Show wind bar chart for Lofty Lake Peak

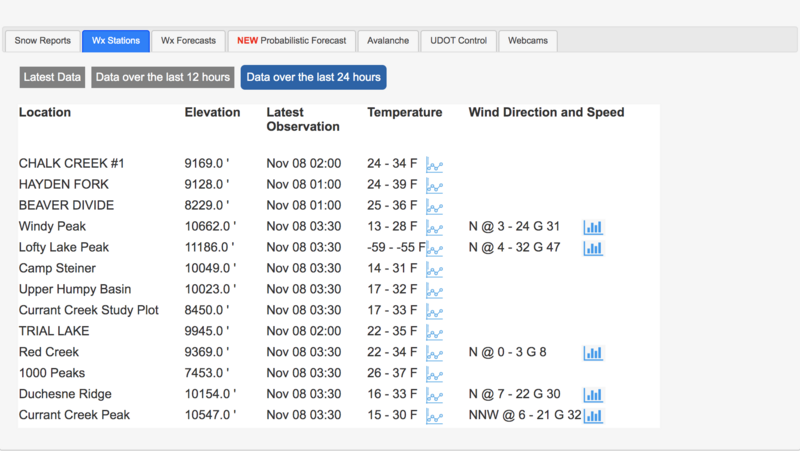point(593,248)
